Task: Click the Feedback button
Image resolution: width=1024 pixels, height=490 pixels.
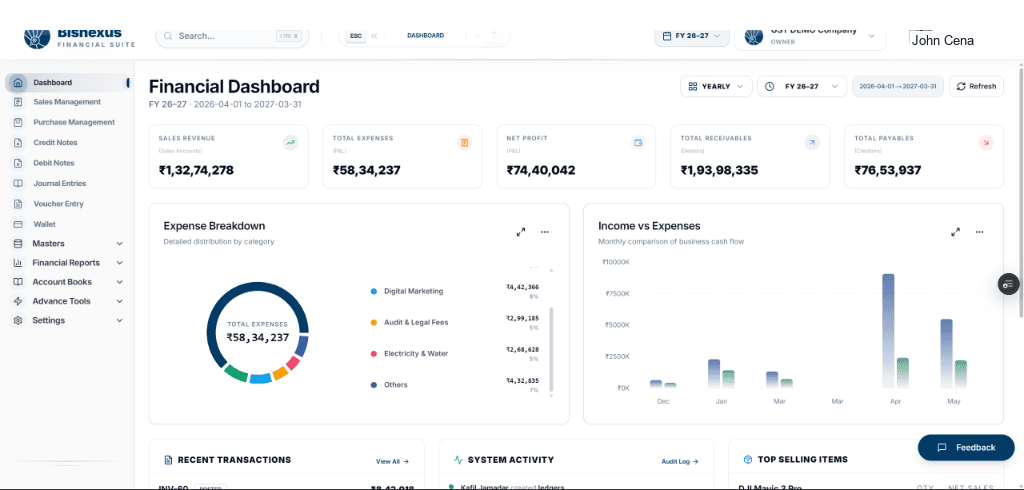Action: tap(967, 448)
